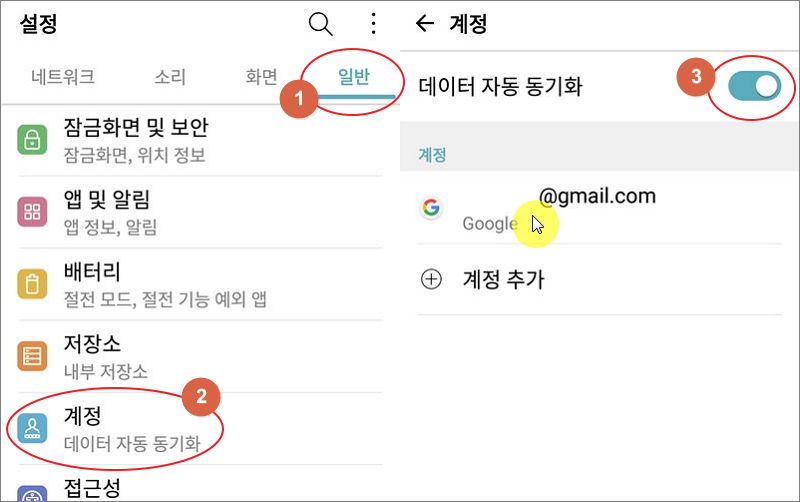Select the 일반 tab
This screenshot has width=800, height=502.
354,77
